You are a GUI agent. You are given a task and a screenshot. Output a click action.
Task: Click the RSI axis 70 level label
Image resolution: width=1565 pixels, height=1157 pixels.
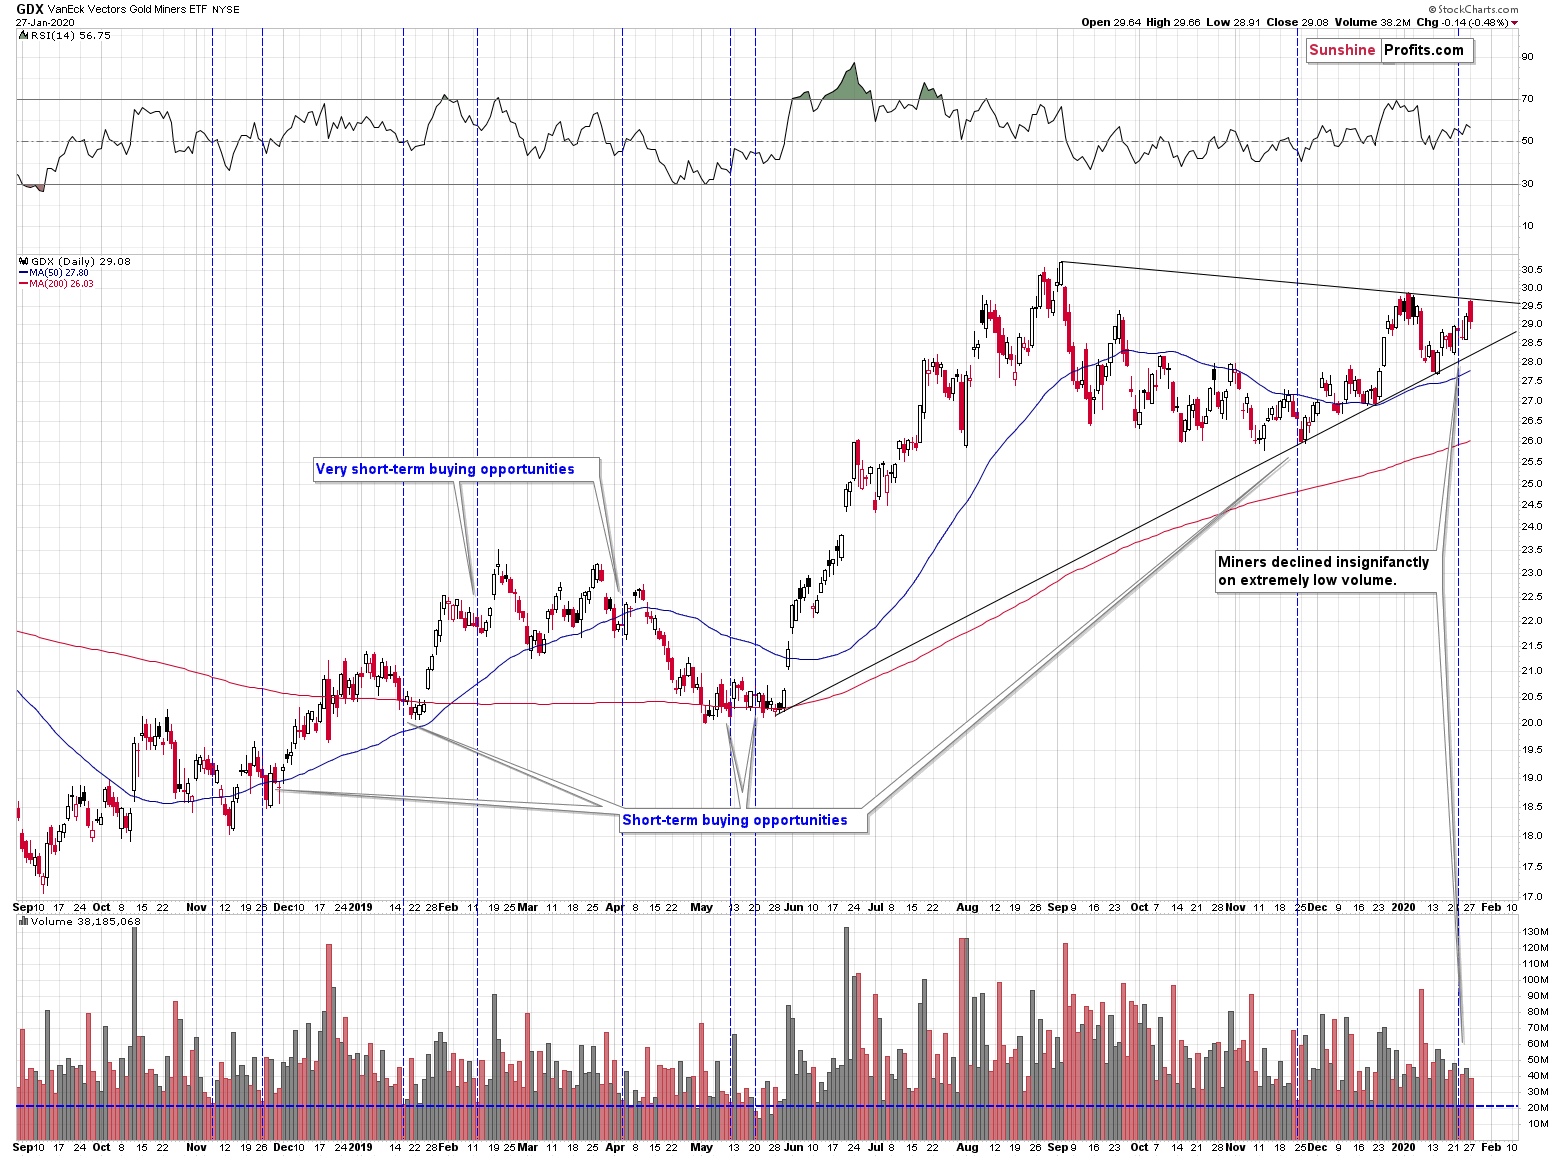click(x=1527, y=98)
